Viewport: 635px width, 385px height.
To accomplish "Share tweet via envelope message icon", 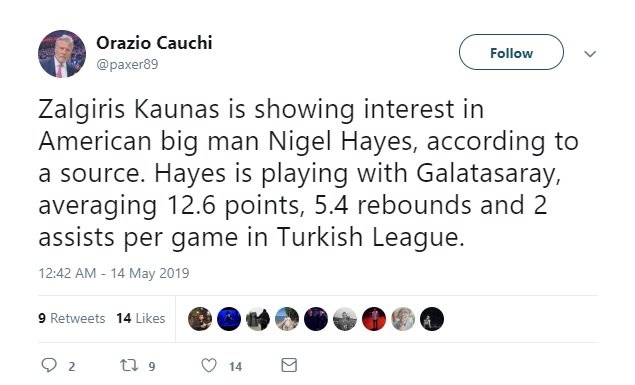I will (x=289, y=365).
